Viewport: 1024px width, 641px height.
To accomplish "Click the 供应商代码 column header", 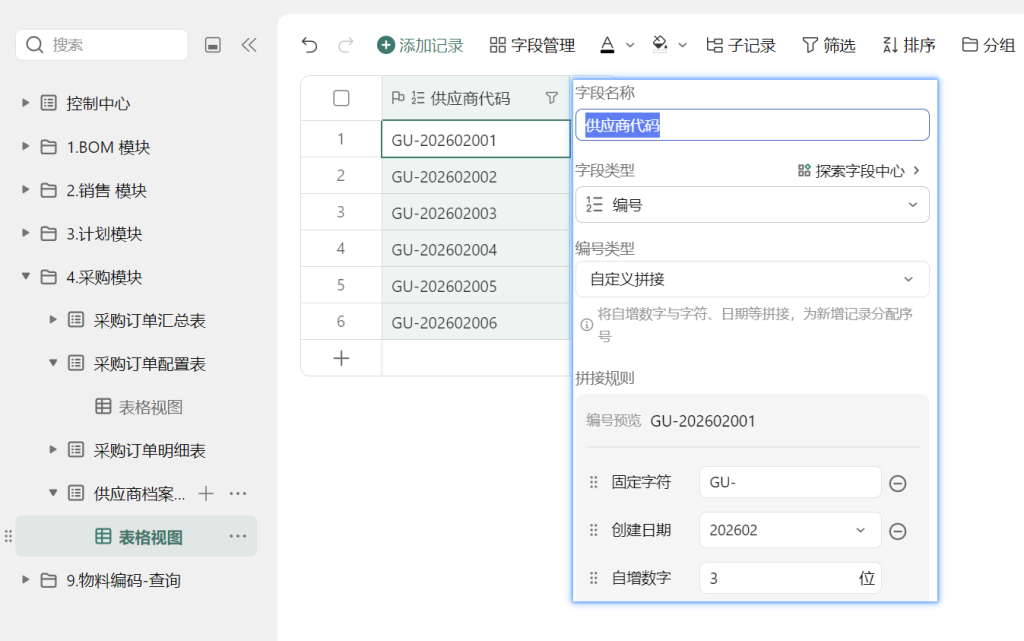I will click(x=475, y=98).
